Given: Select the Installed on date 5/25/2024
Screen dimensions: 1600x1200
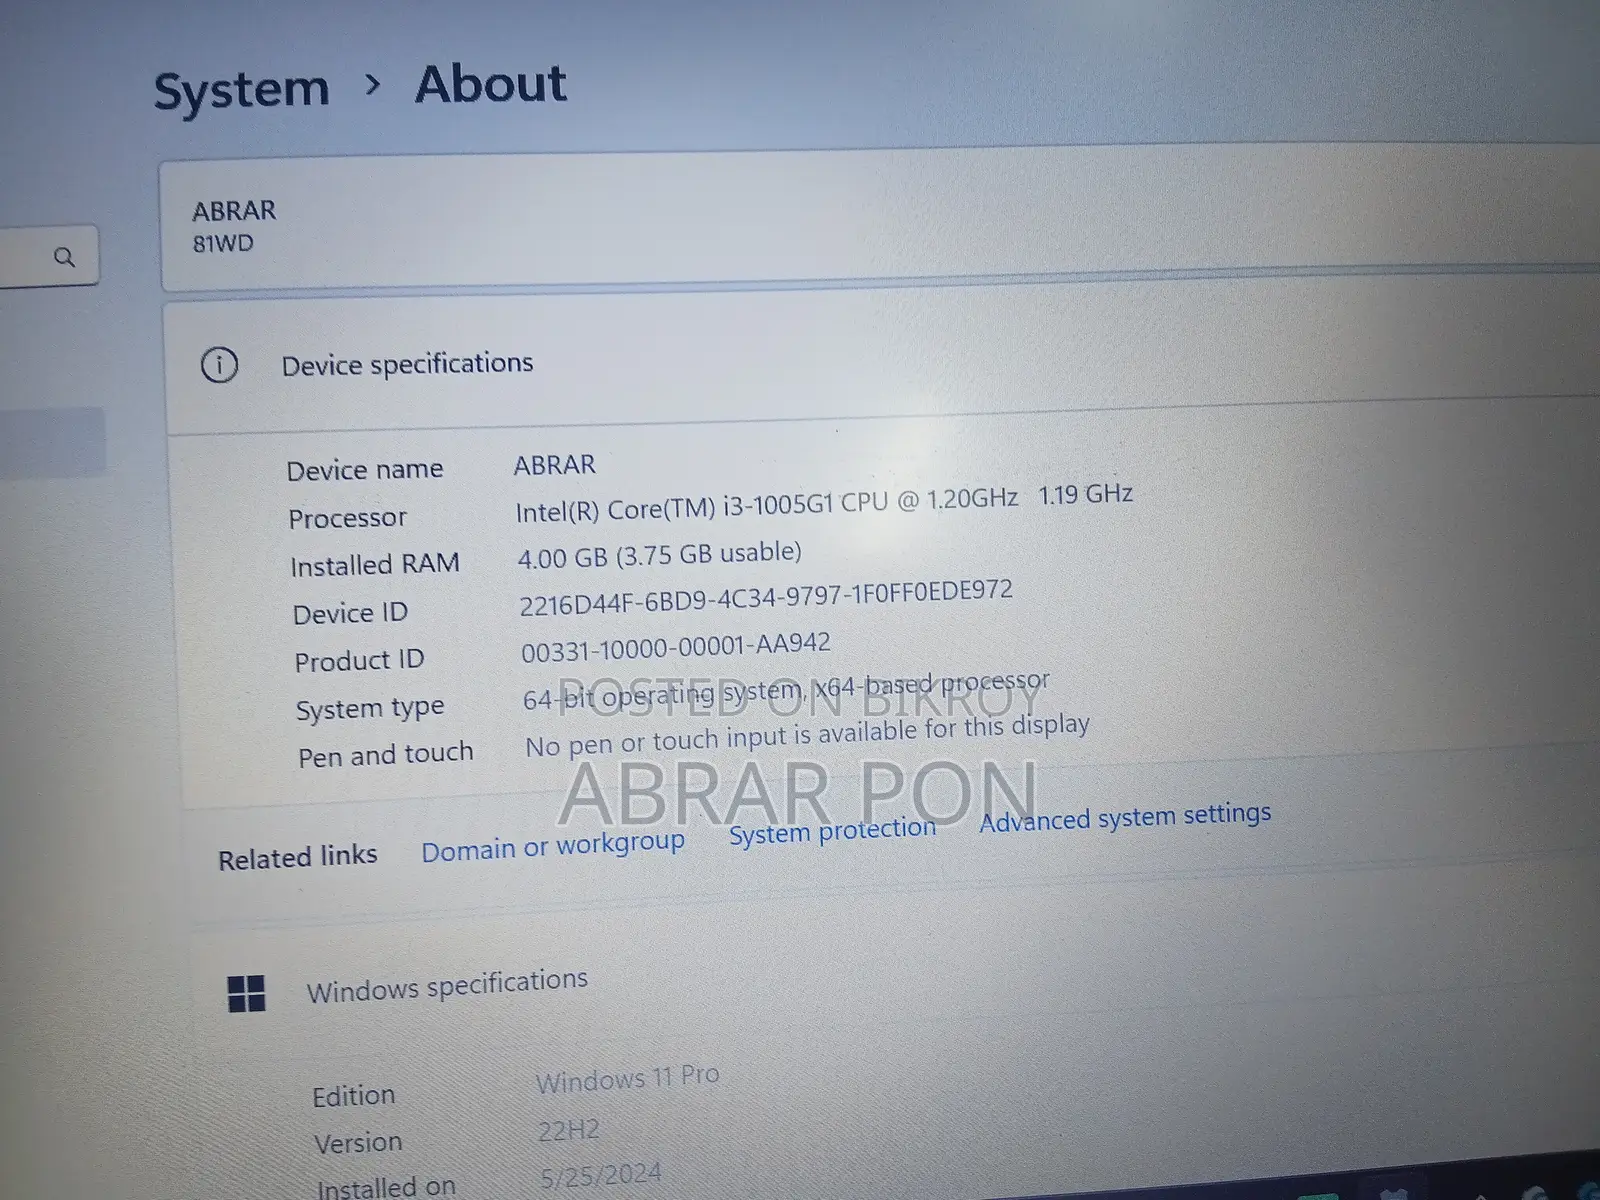Looking at the screenshot, I should (601, 1175).
